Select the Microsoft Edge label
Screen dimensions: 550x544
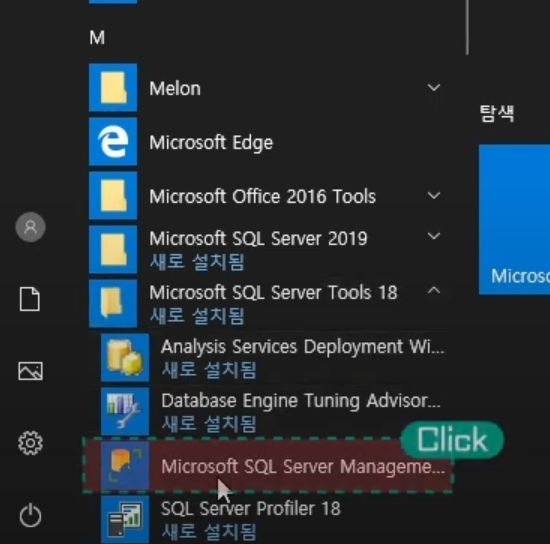pyautogui.click(x=211, y=143)
